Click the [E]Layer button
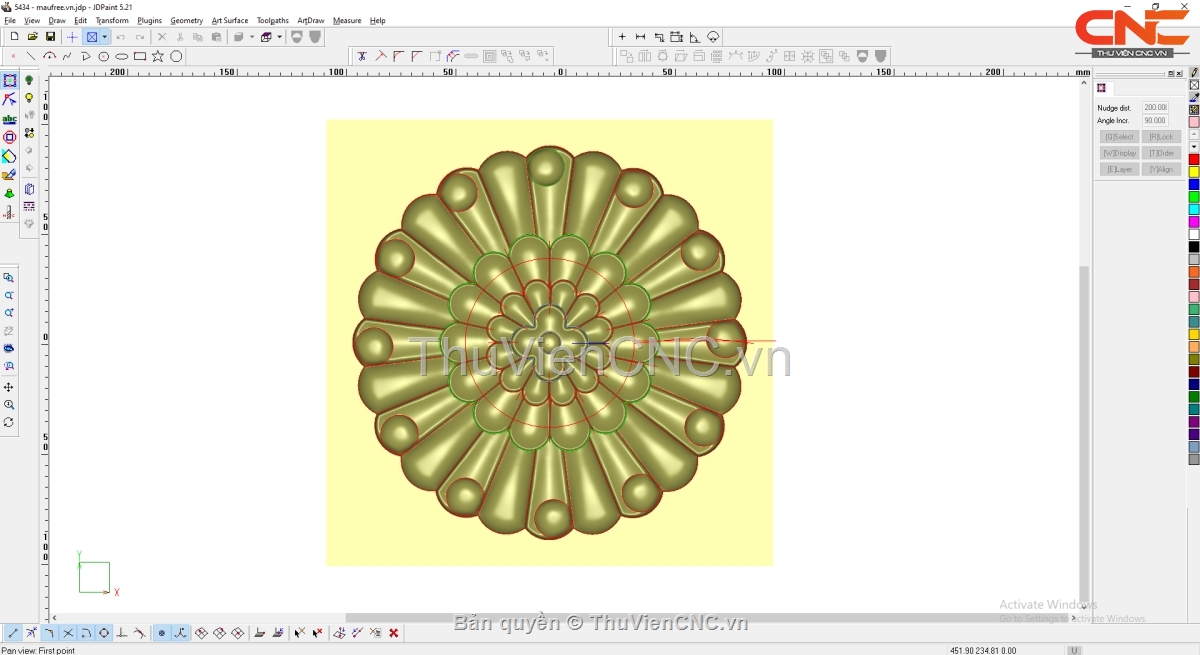Viewport: 1200px width, 655px height. 1120,169
